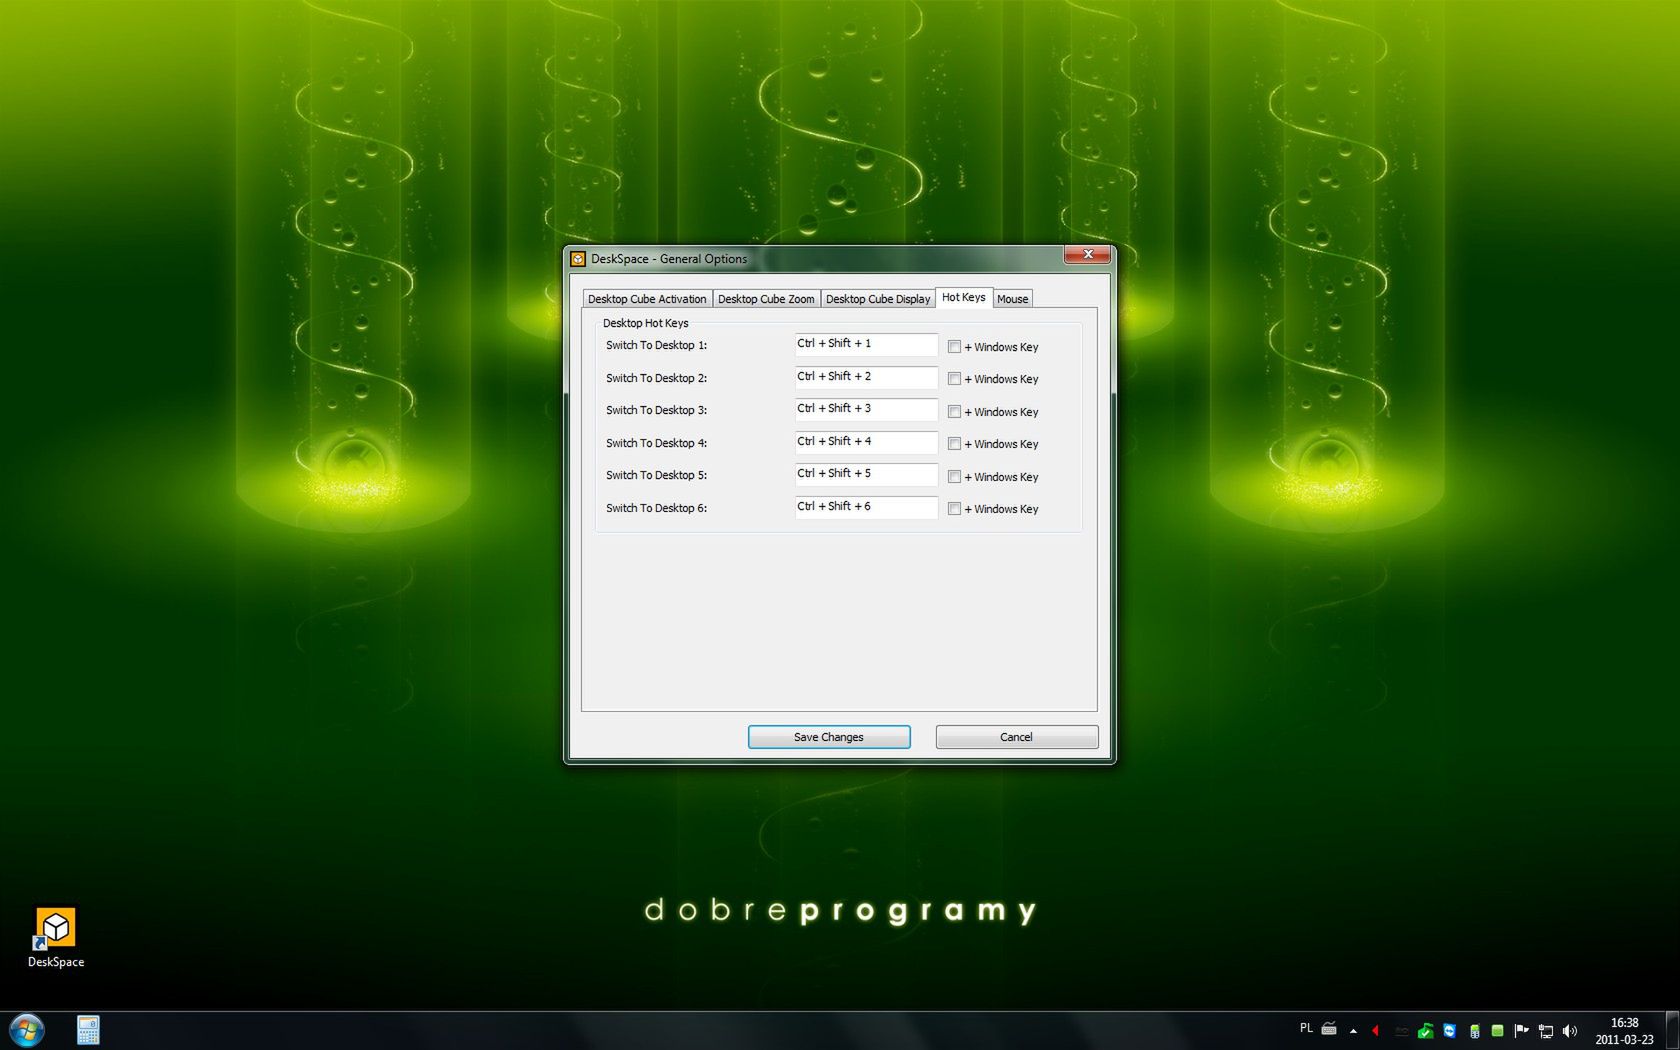Open the Windows Start orb
The height and width of the screenshot is (1050, 1680).
tap(26, 1030)
